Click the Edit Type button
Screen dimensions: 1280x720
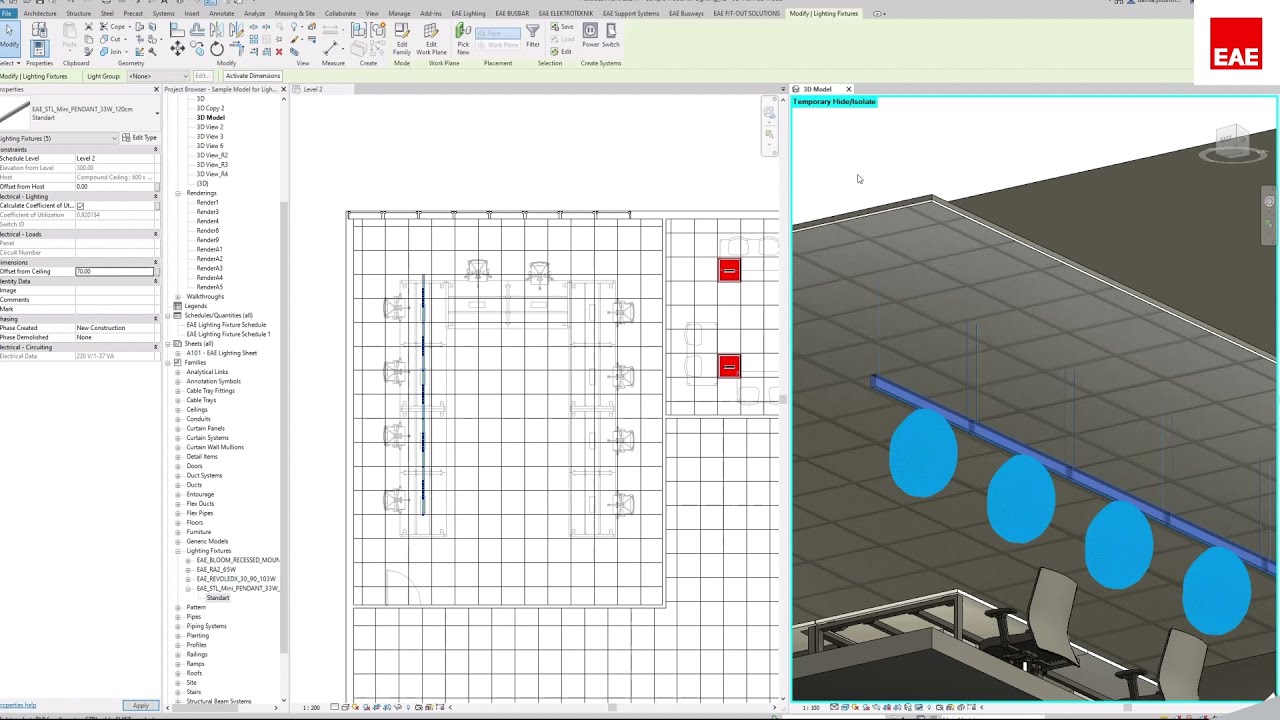pos(139,138)
